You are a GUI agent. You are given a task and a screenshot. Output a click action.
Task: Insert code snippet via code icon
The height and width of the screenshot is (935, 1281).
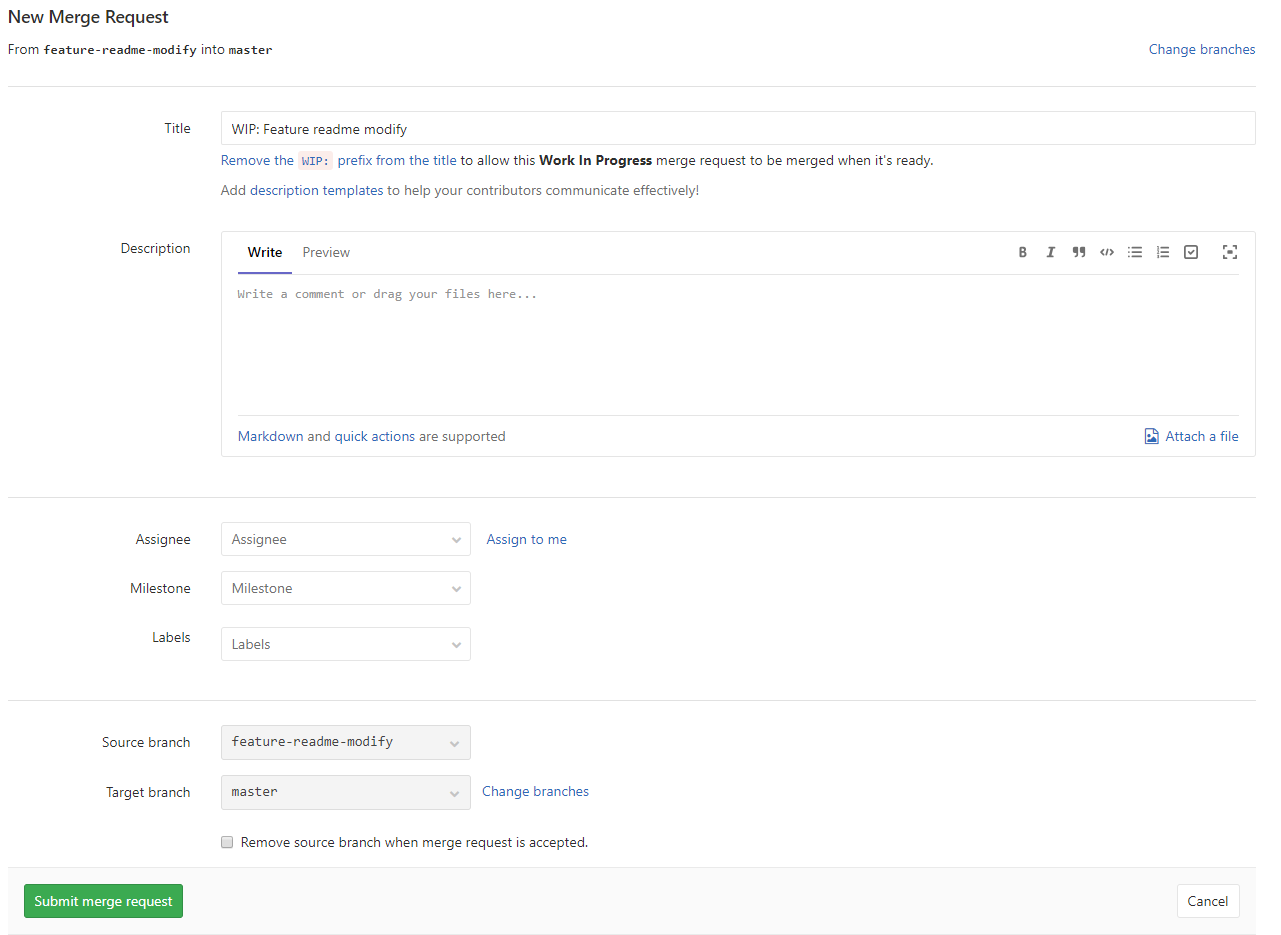(1107, 252)
